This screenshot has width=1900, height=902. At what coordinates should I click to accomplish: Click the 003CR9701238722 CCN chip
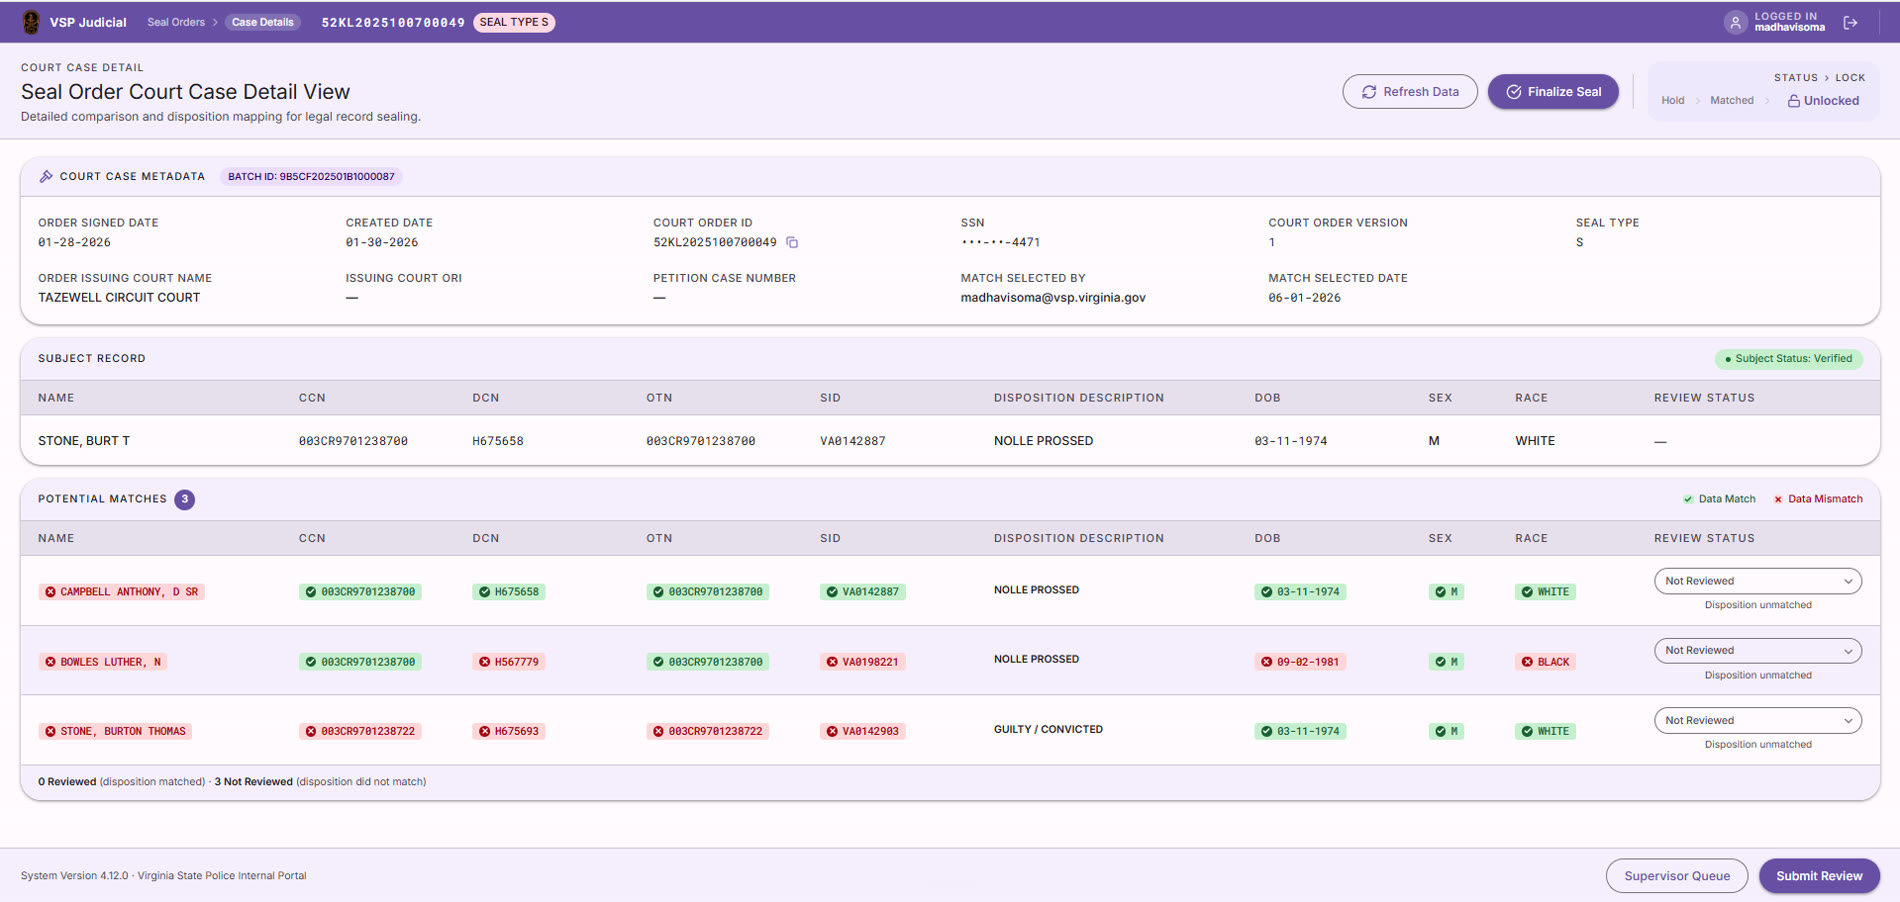click(360, 731)
